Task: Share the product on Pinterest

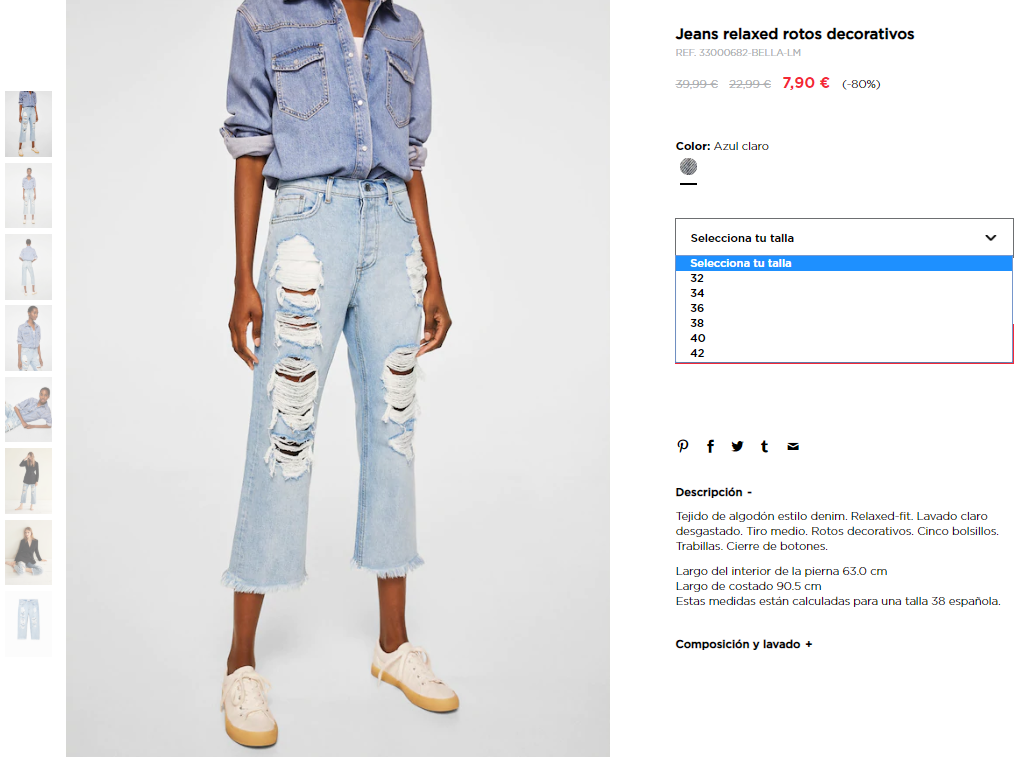Action: (682, 446)
